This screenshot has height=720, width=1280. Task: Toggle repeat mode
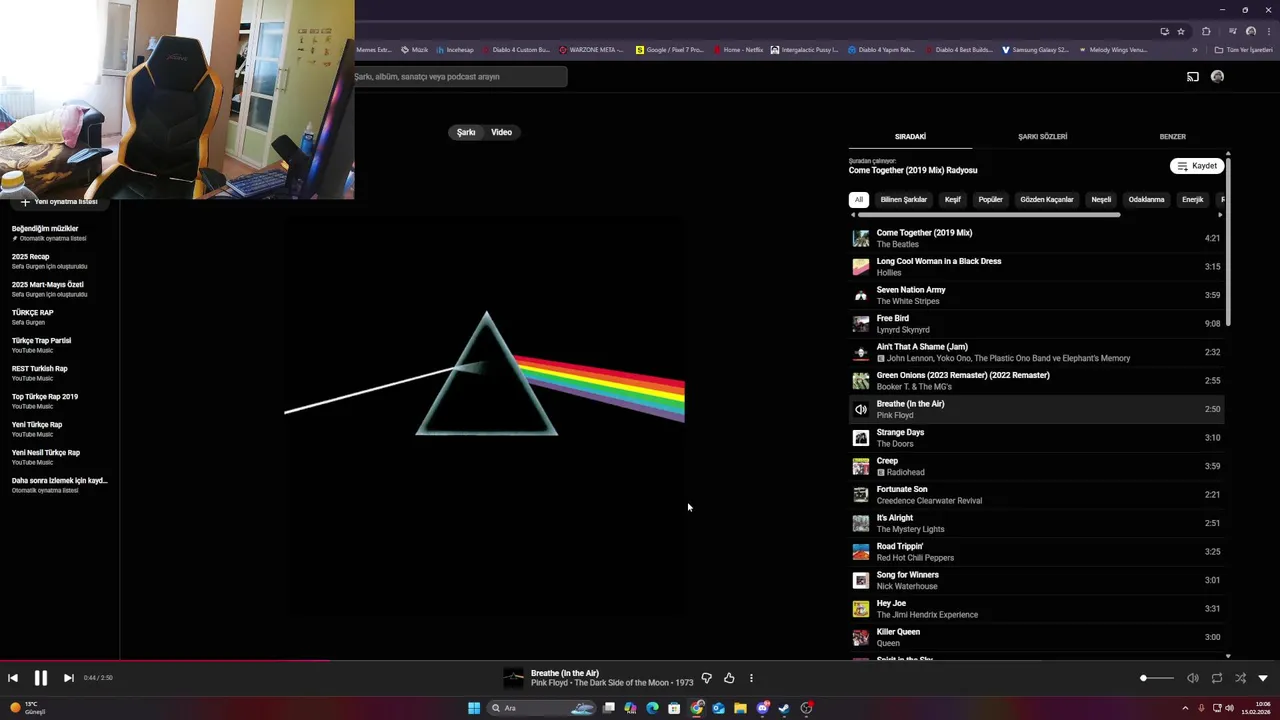coord(1217,678)
